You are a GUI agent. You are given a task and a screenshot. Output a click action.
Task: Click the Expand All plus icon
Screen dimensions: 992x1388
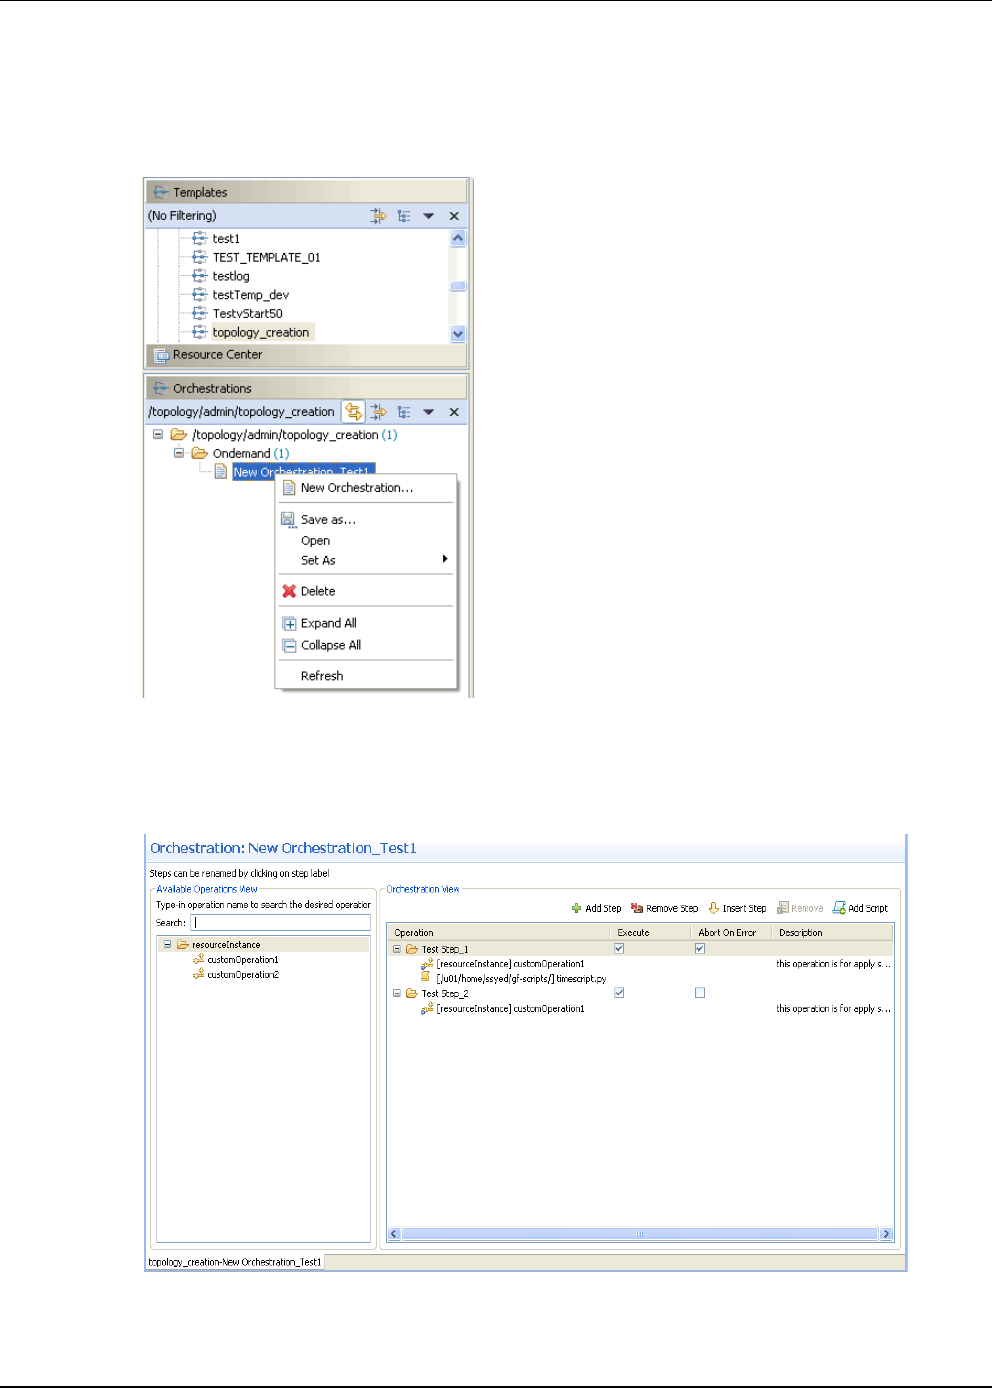tap(289, 623)
